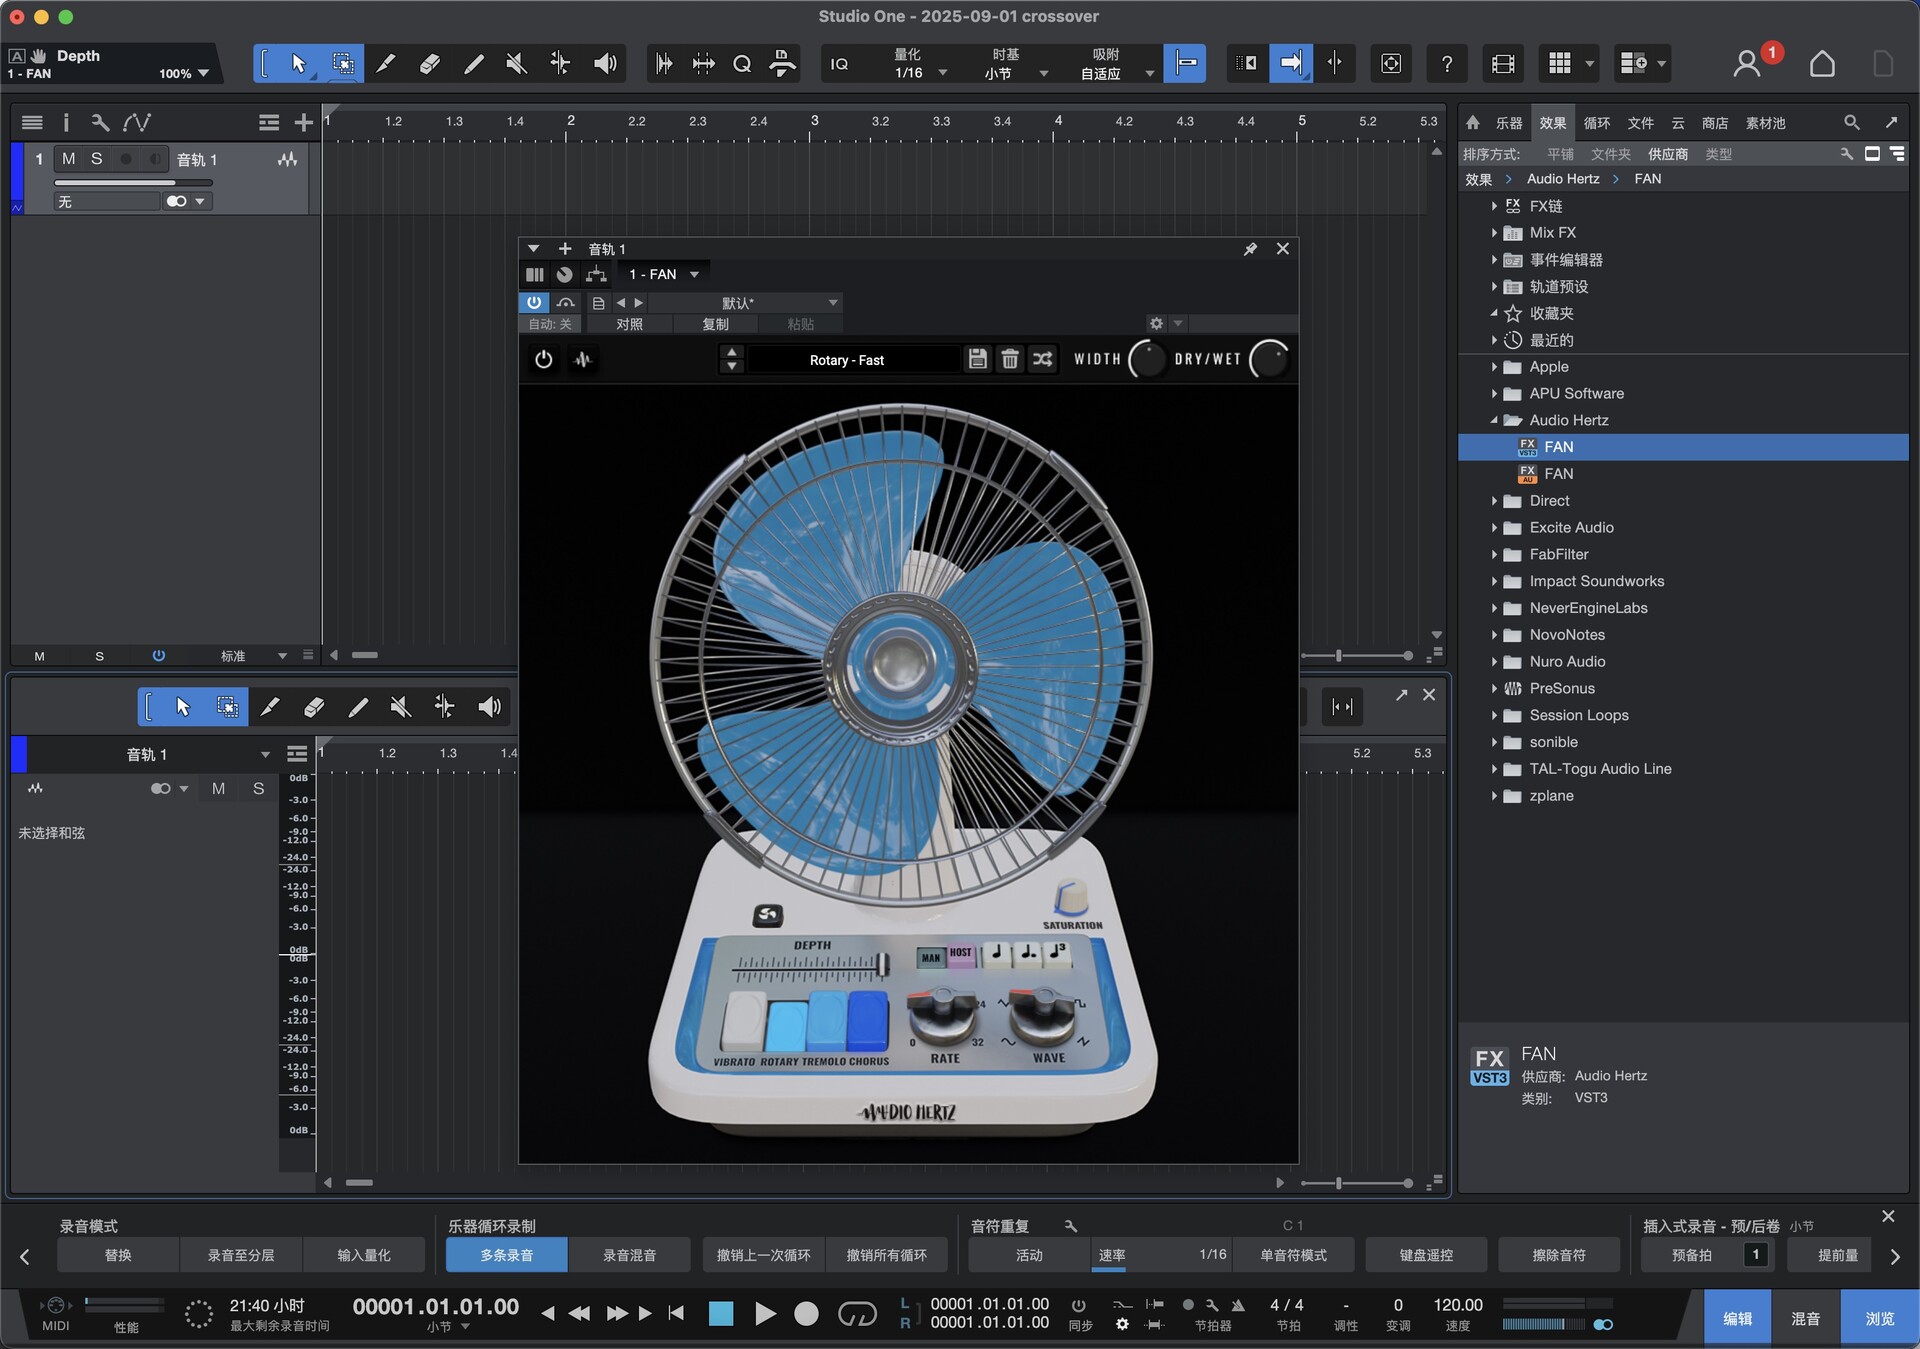Go to the Start page home icon
Viewport: 1920px width, 1349px height.
[1822, 64]
